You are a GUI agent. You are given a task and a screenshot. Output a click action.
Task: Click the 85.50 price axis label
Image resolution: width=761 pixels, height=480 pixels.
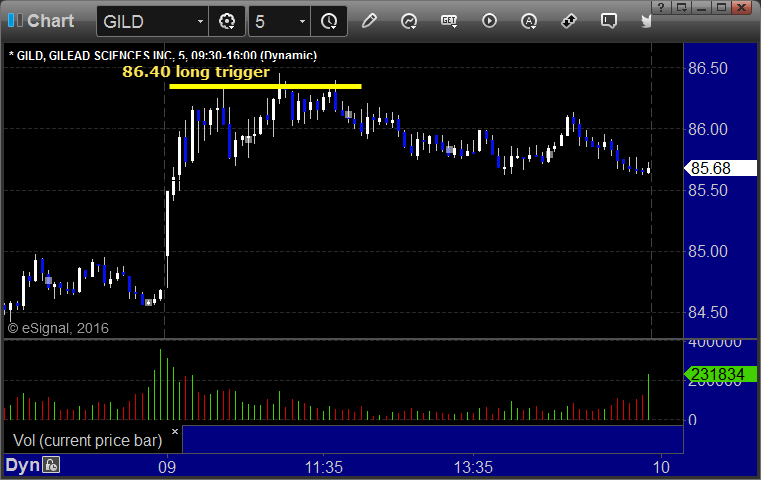708,190
